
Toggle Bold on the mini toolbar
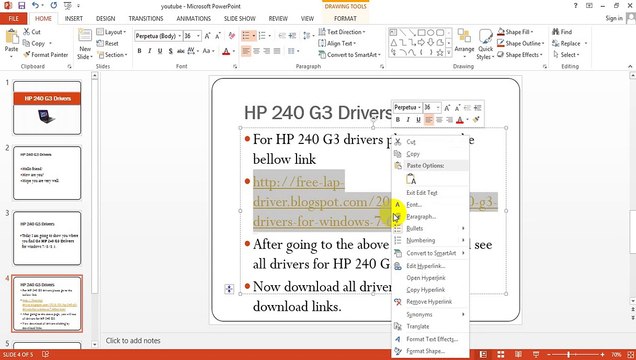click(x=398, y=119)
